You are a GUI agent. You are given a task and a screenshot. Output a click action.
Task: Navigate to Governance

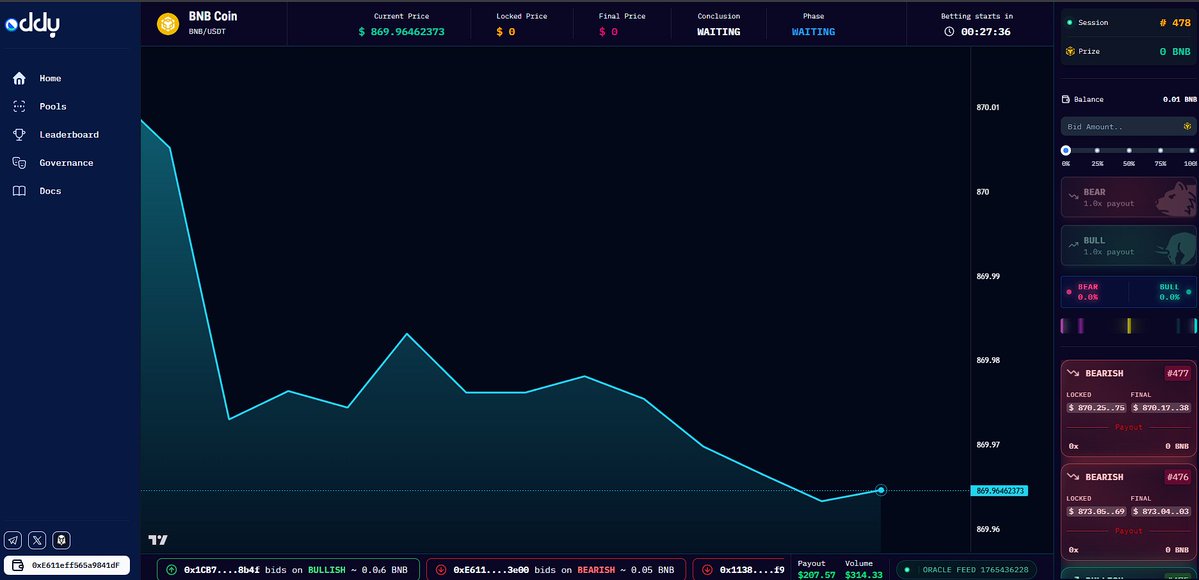click(x=67, y=163)
